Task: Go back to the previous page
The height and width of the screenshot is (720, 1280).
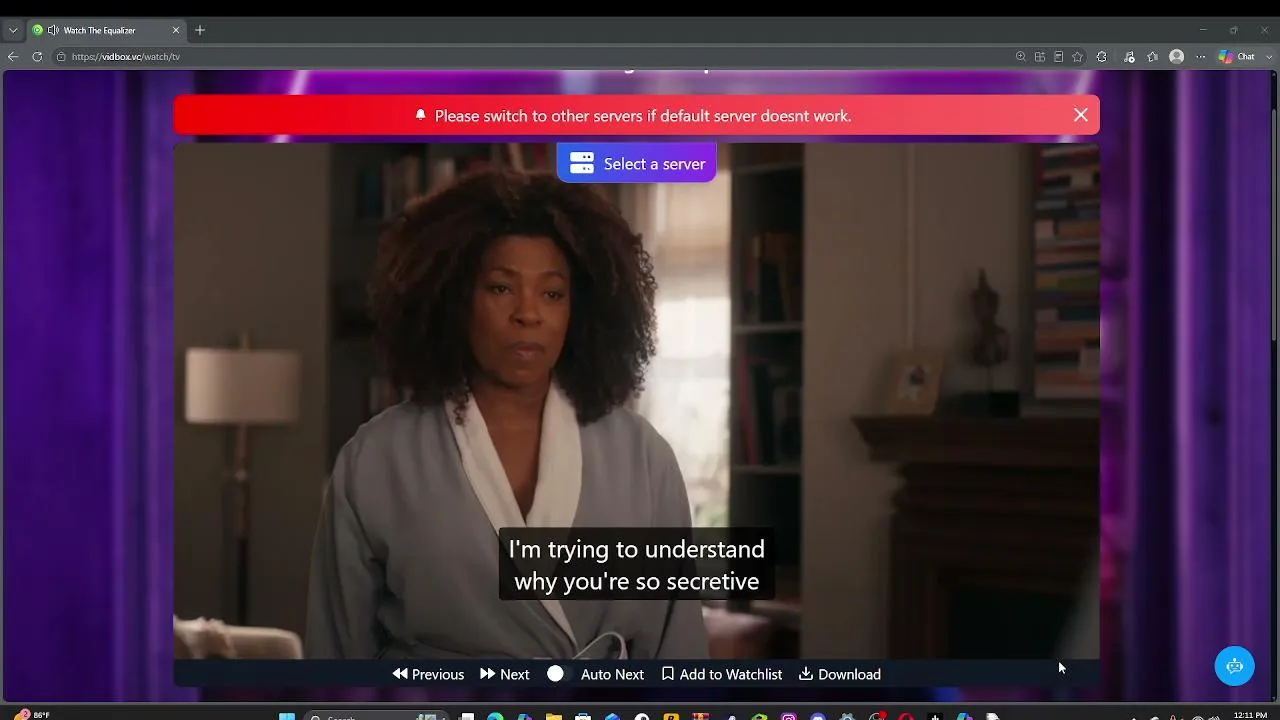Action: tap(13, 57)
